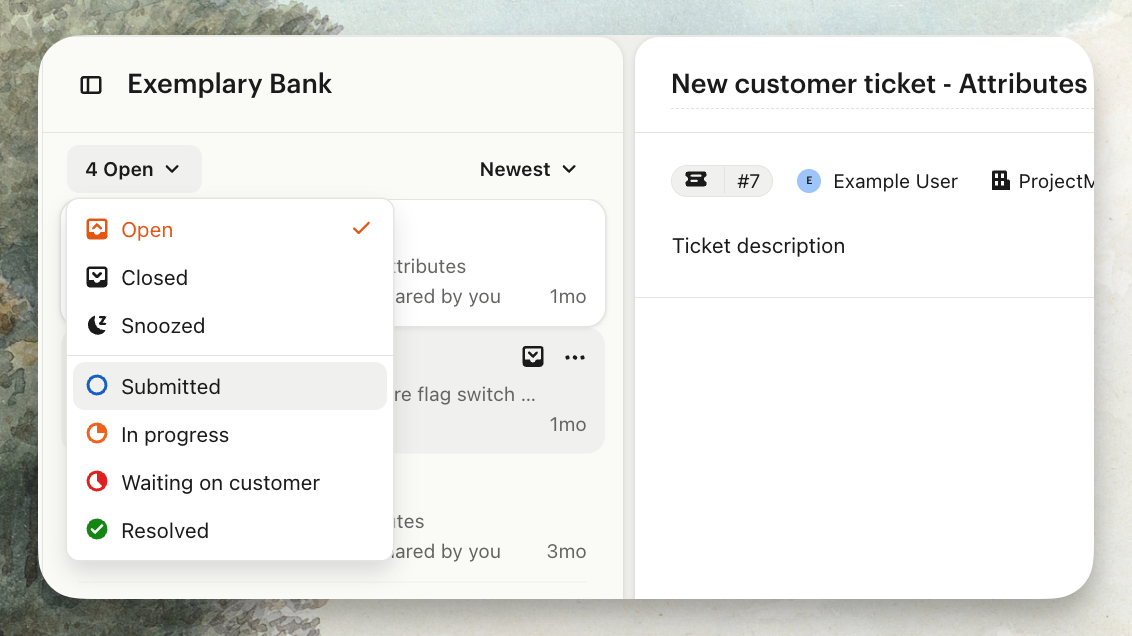
Task: Close conversation using the archive icon
Action: [533, 357]
